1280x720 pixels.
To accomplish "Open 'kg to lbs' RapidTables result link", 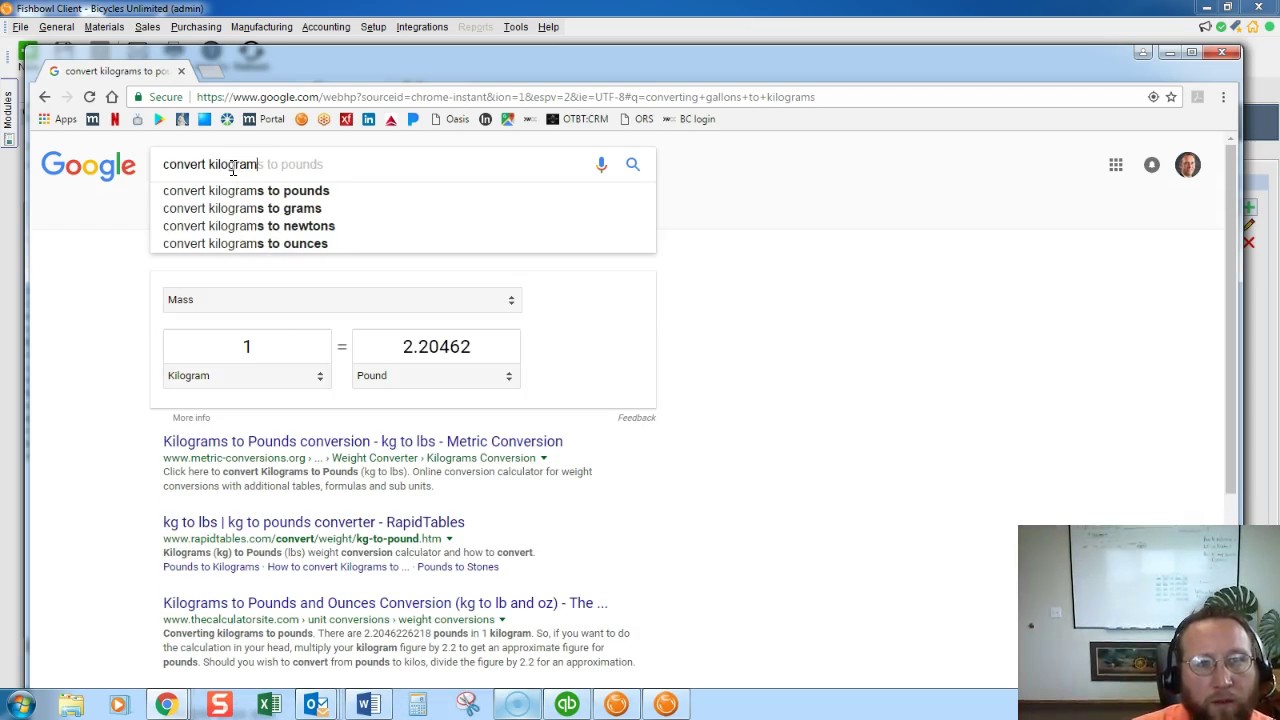I will pyautogui.click(x=314, y=522).
